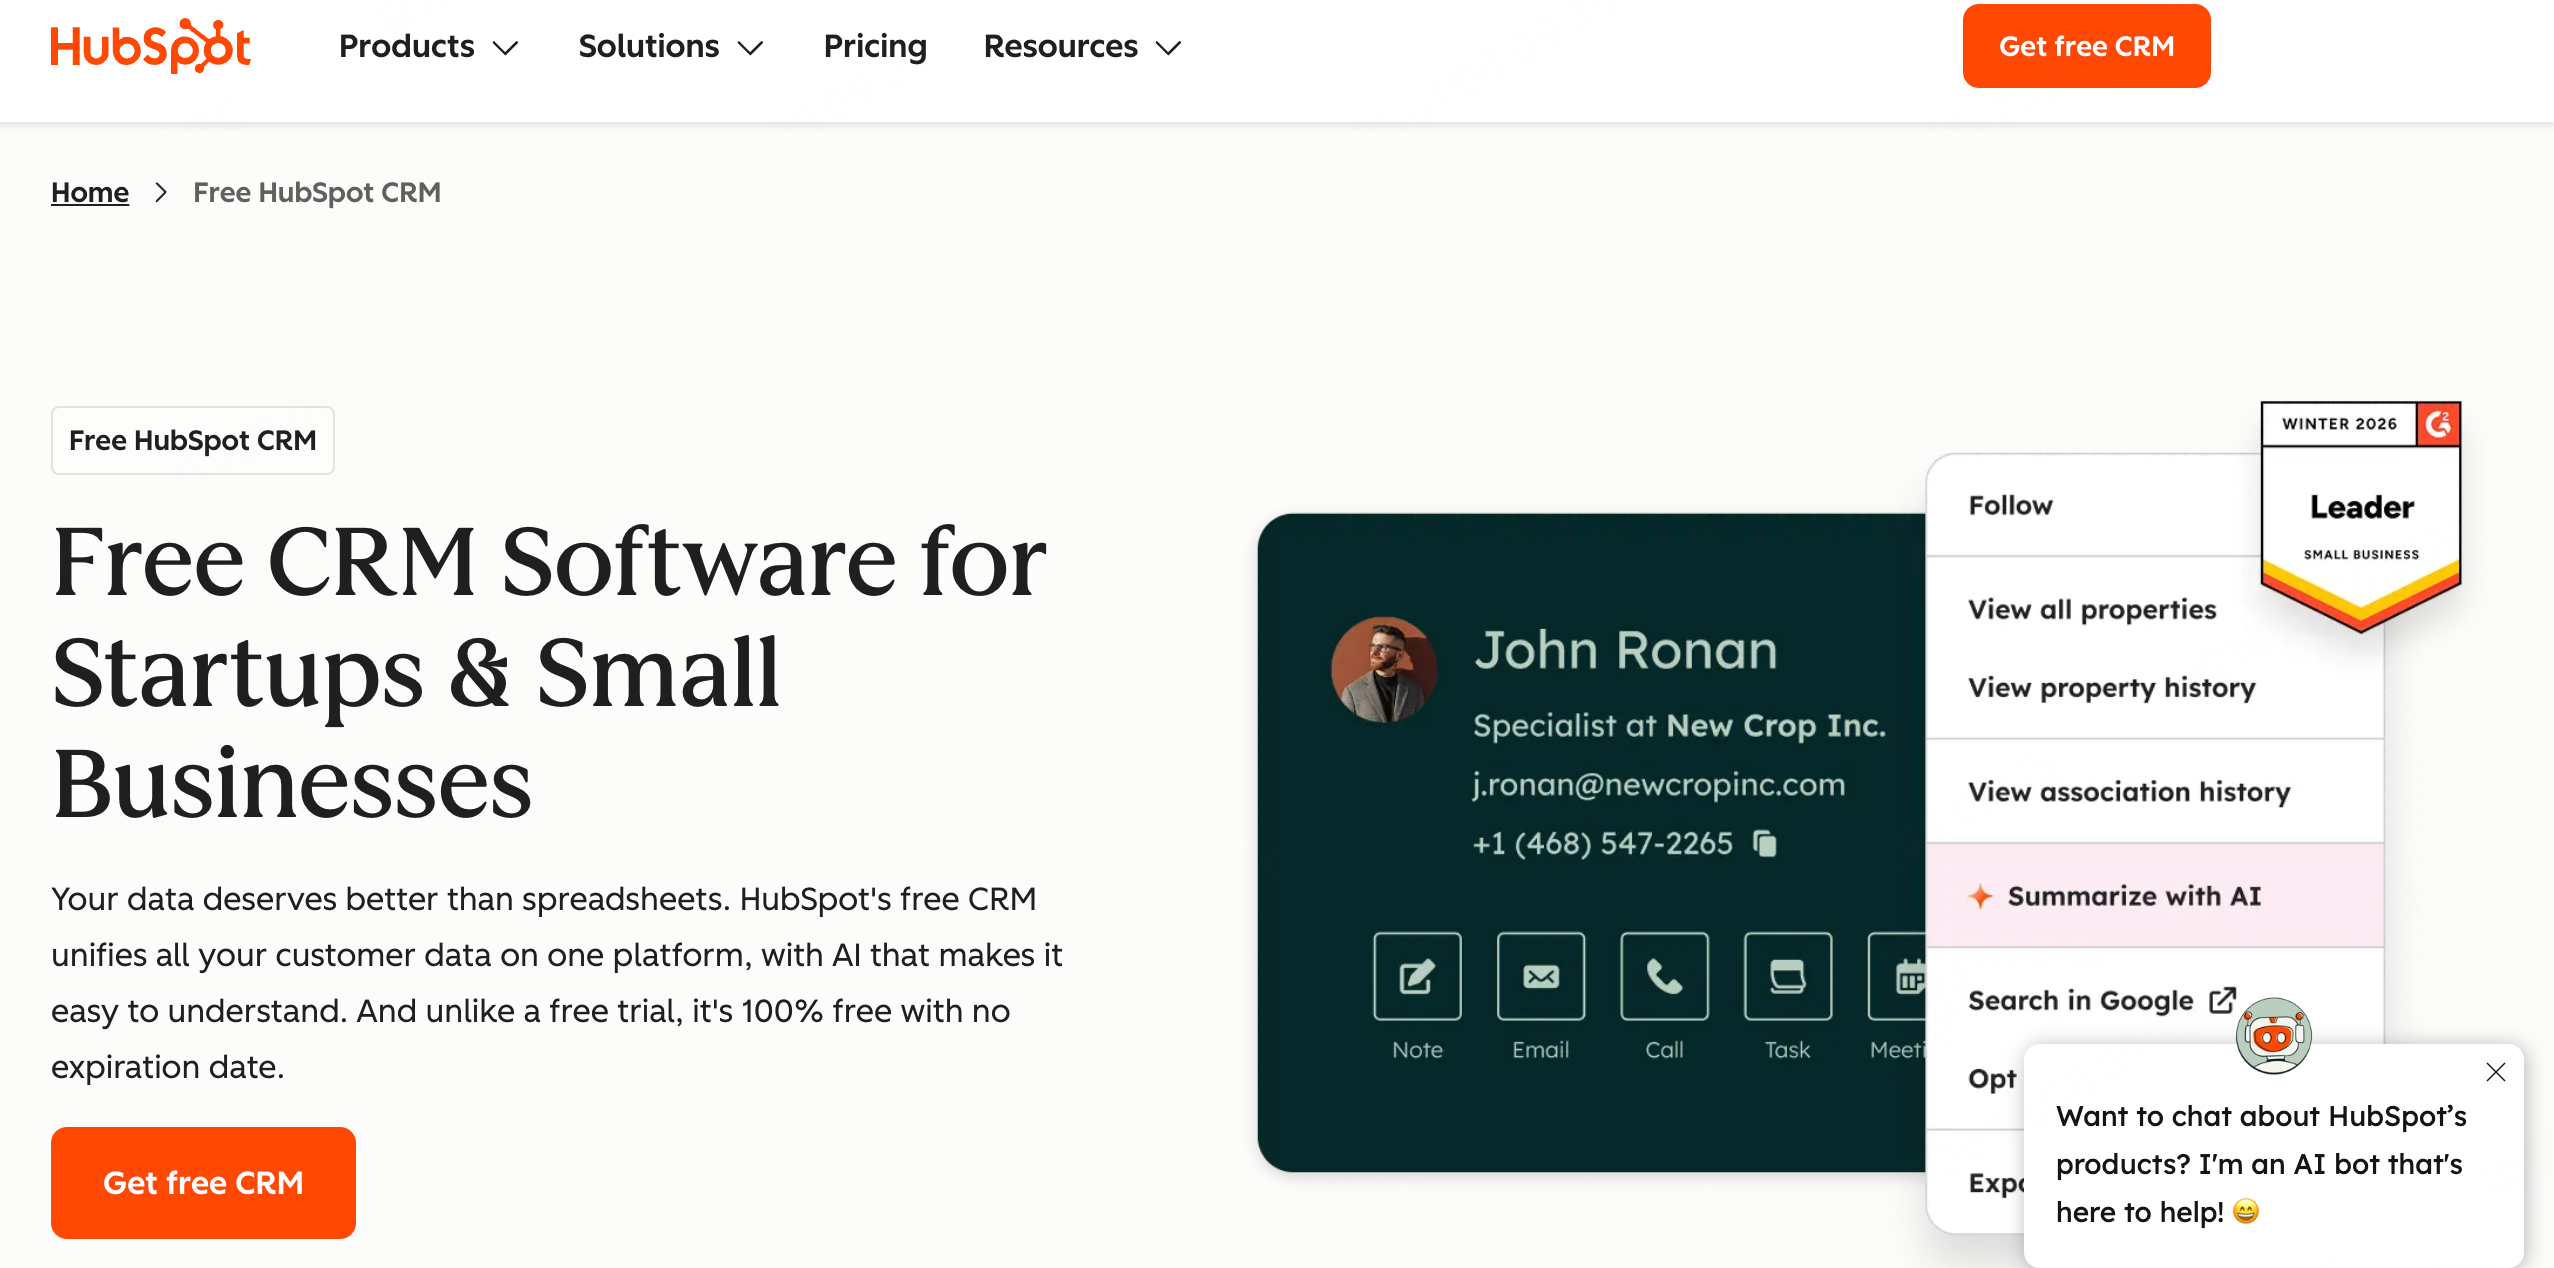The height and width of the screenshot is (1268, 2554).
Task: Expand the Resources dropdown menu
Action: (1082, 46)
